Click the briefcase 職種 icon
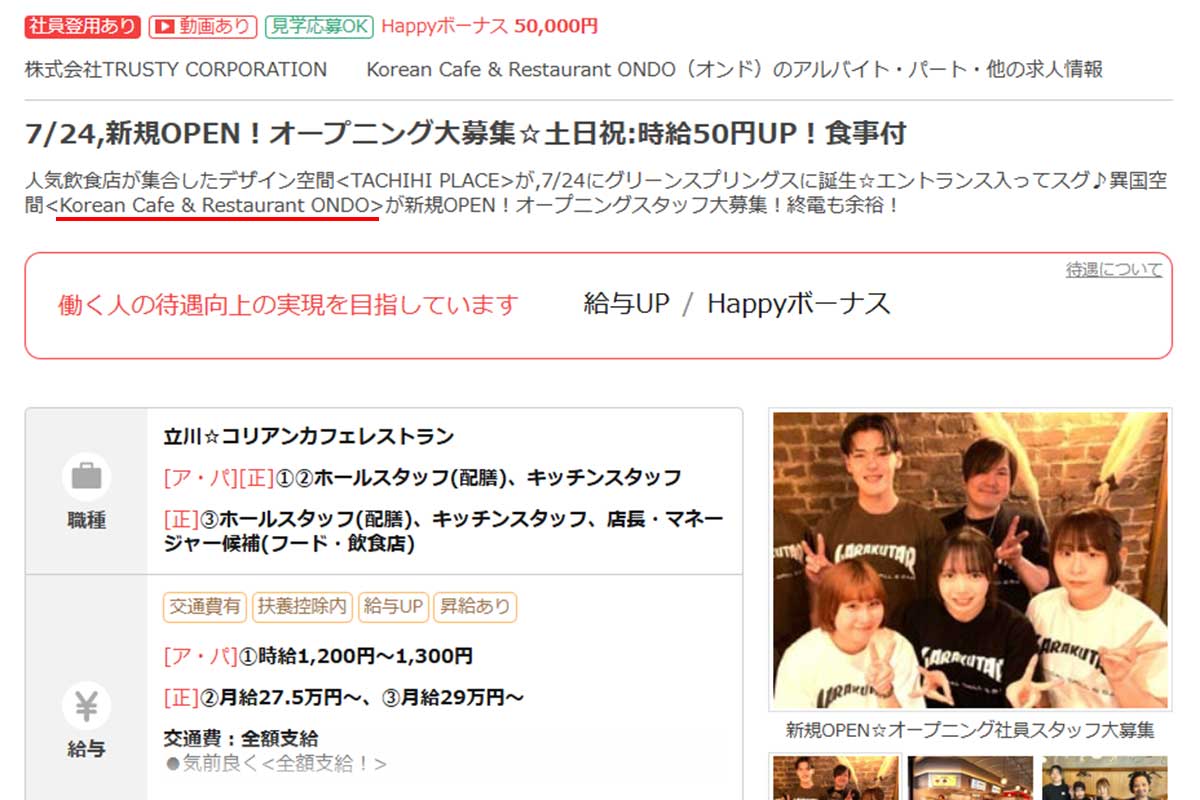1200x800 pixels. point(86,476)
